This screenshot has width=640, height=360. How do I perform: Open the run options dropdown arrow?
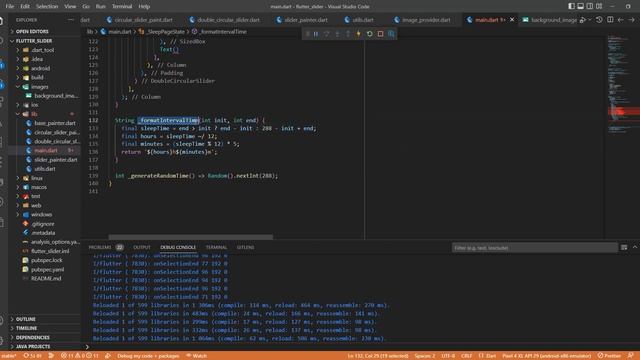coord(590,20)
